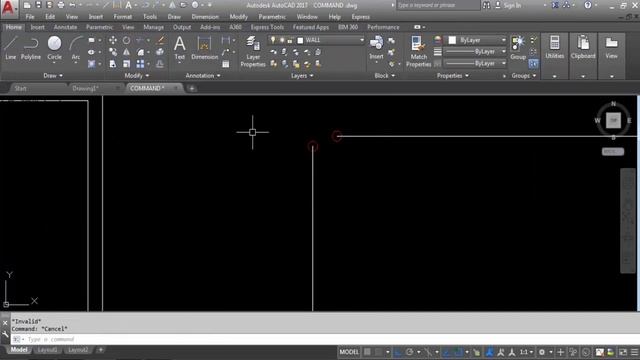Select the Polyline tool

(31, 48)
